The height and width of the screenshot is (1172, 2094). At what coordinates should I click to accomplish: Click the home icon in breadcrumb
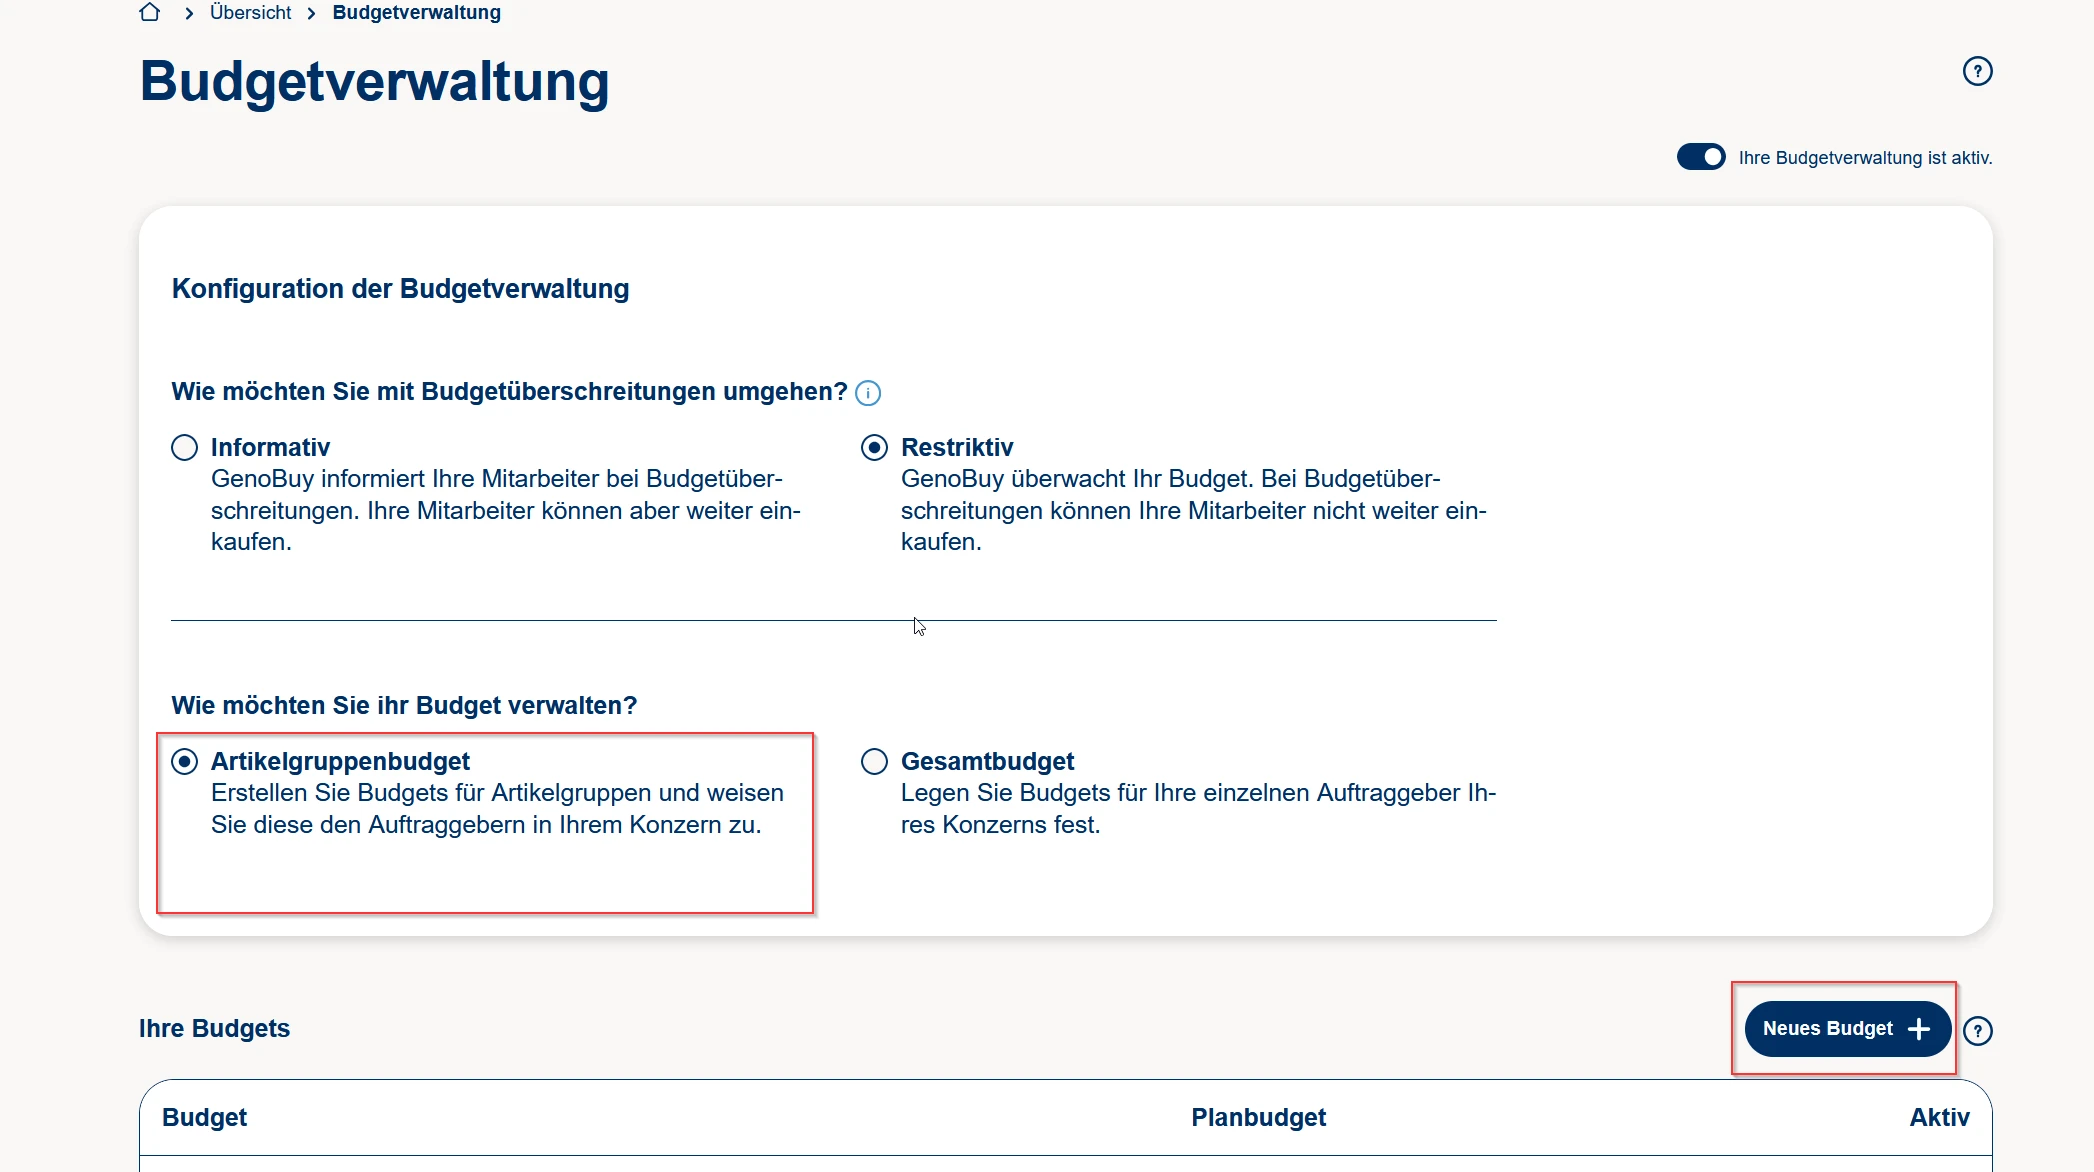(x=150, y=13)
